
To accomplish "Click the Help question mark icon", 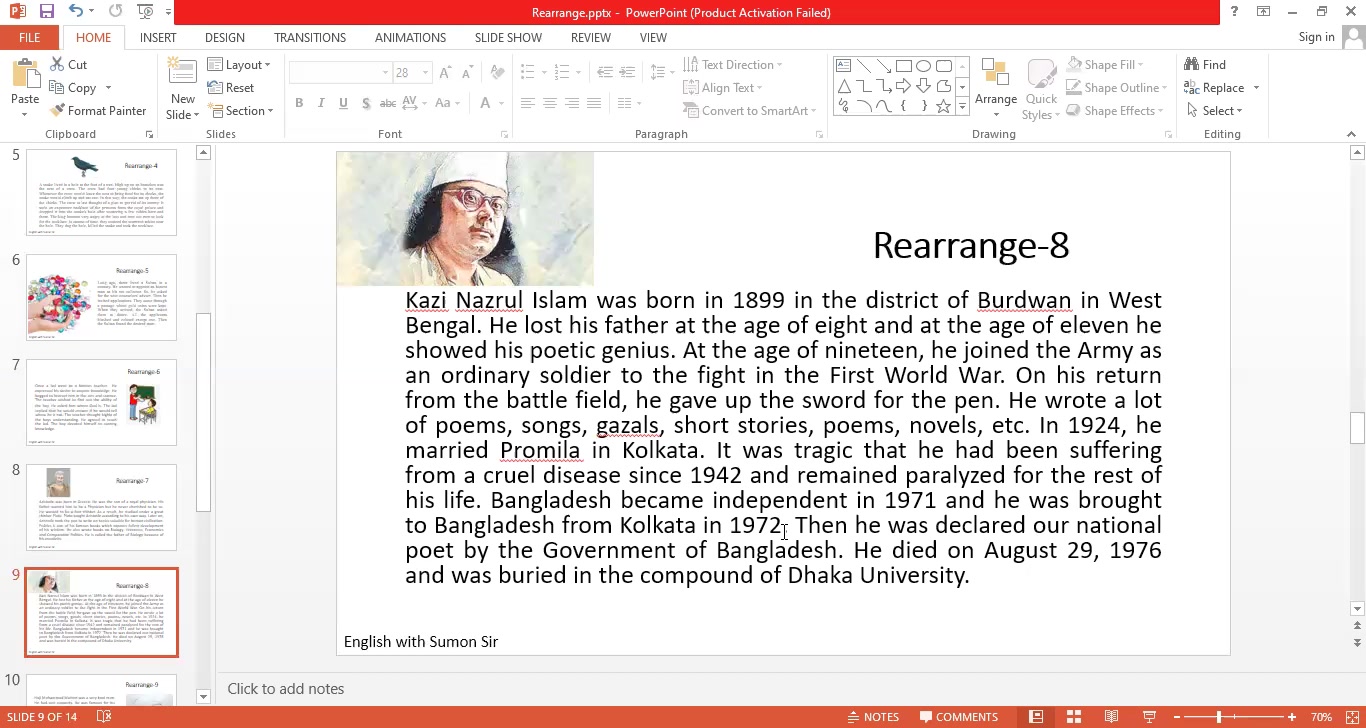I will (1234, 12).
